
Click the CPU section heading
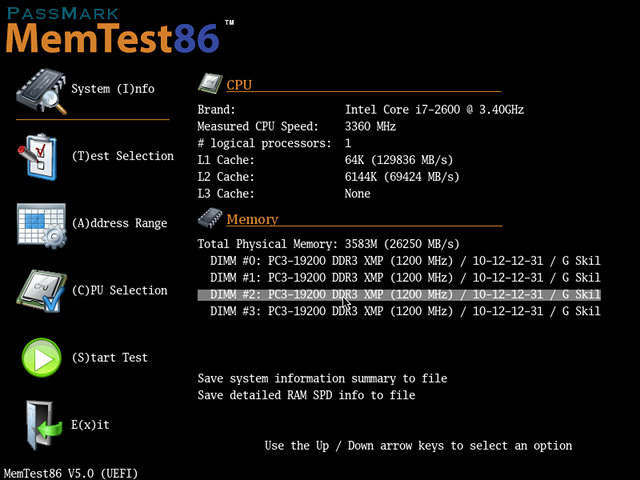coord(239,85)
